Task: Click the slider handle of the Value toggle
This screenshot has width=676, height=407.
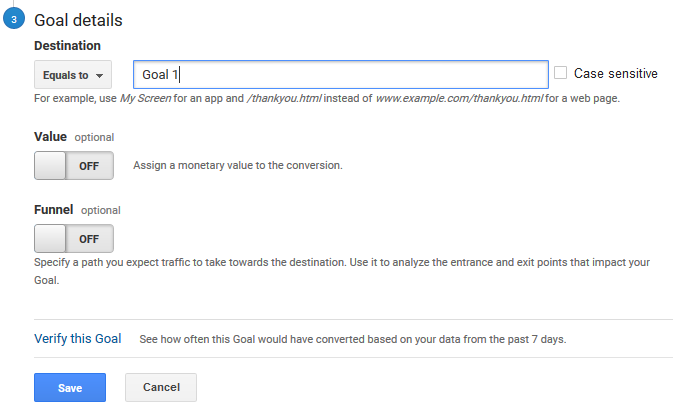Action: [50, 166]
